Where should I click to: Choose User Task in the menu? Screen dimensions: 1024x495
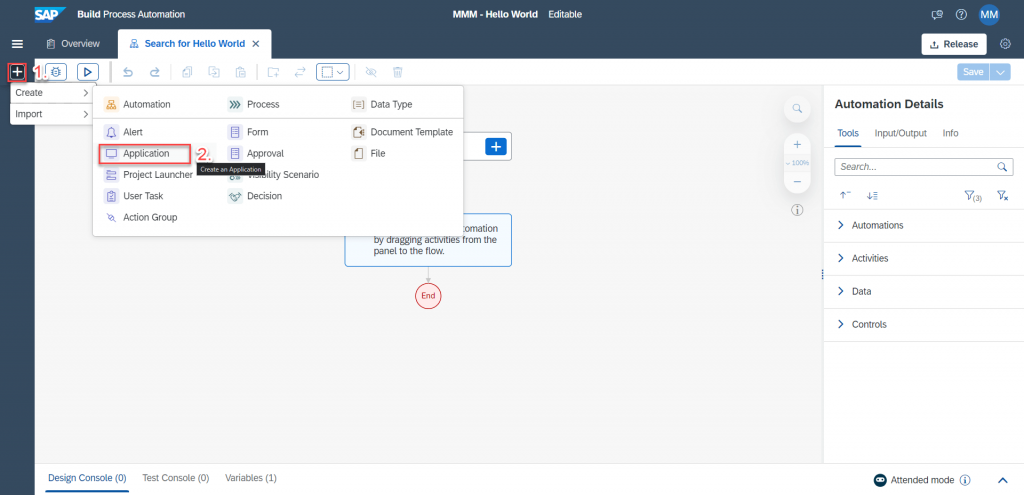[134, 196]
